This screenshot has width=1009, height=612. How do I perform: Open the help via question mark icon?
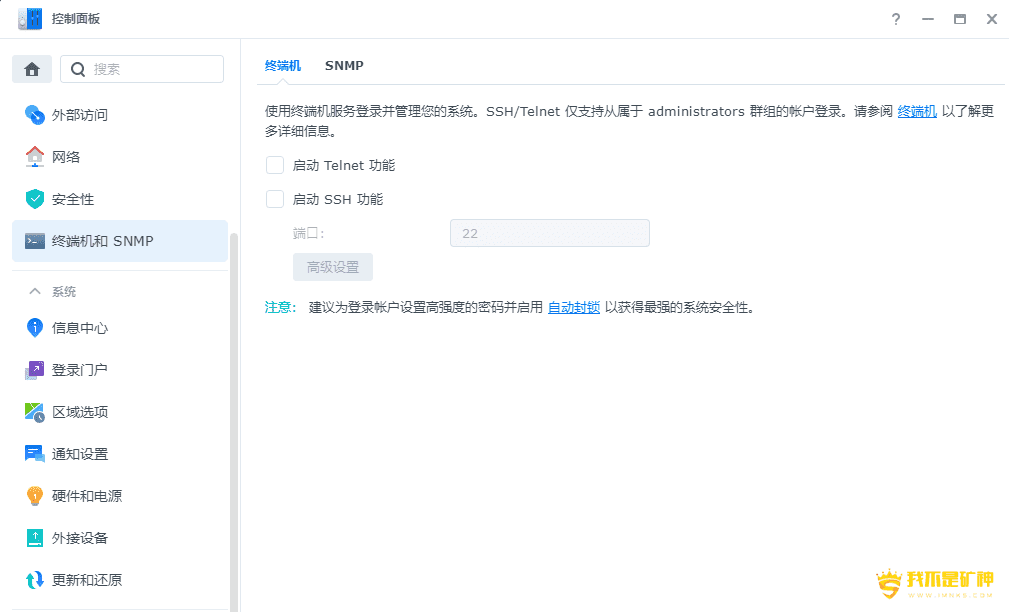click(x=895, y=18)
